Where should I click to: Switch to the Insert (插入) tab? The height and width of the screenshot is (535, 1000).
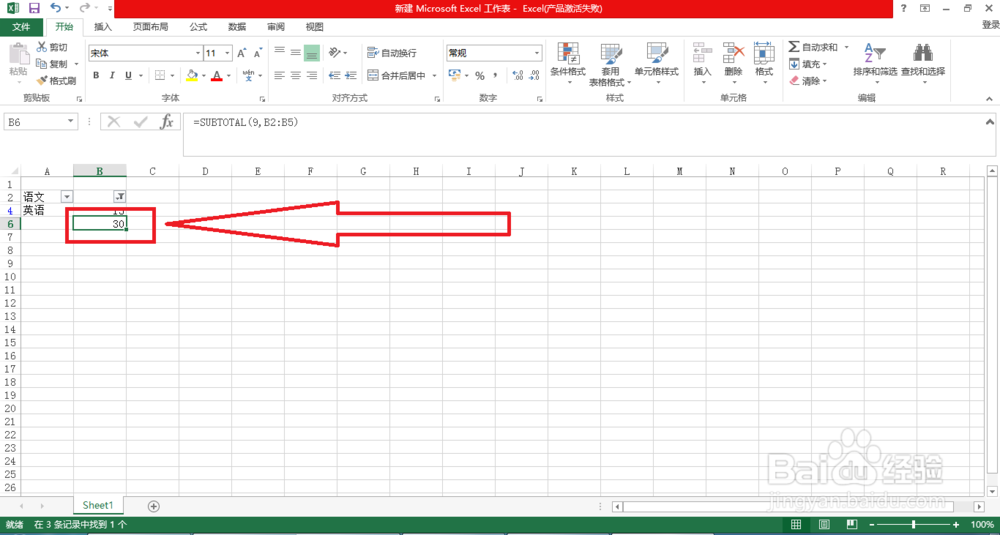pyautogui.click(x=103, y=27)
